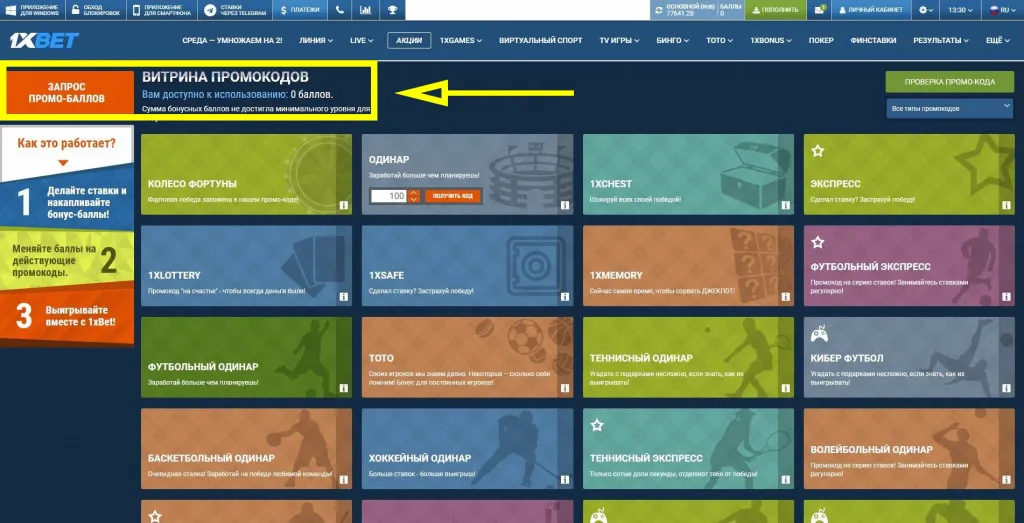Expand the Как это работает panel
1024x523 pixels.
click(67, 151)
